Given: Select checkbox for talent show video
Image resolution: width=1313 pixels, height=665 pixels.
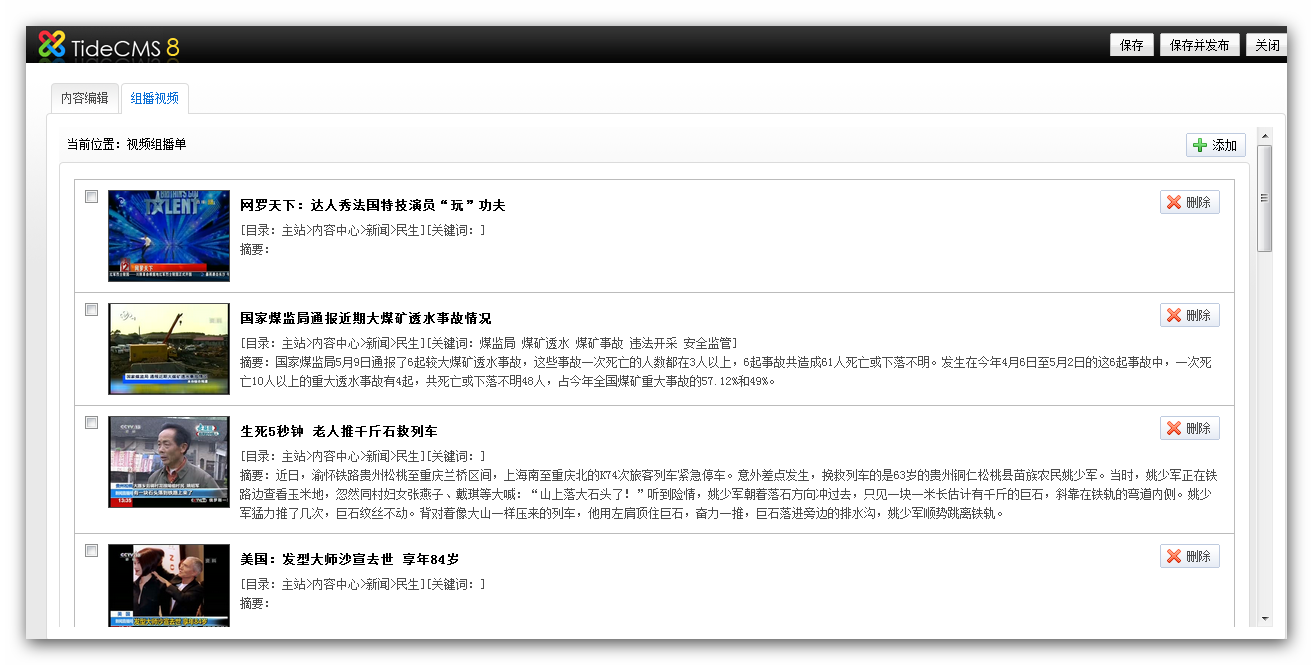Looking at the screenshot, I should tap(91, 197).
